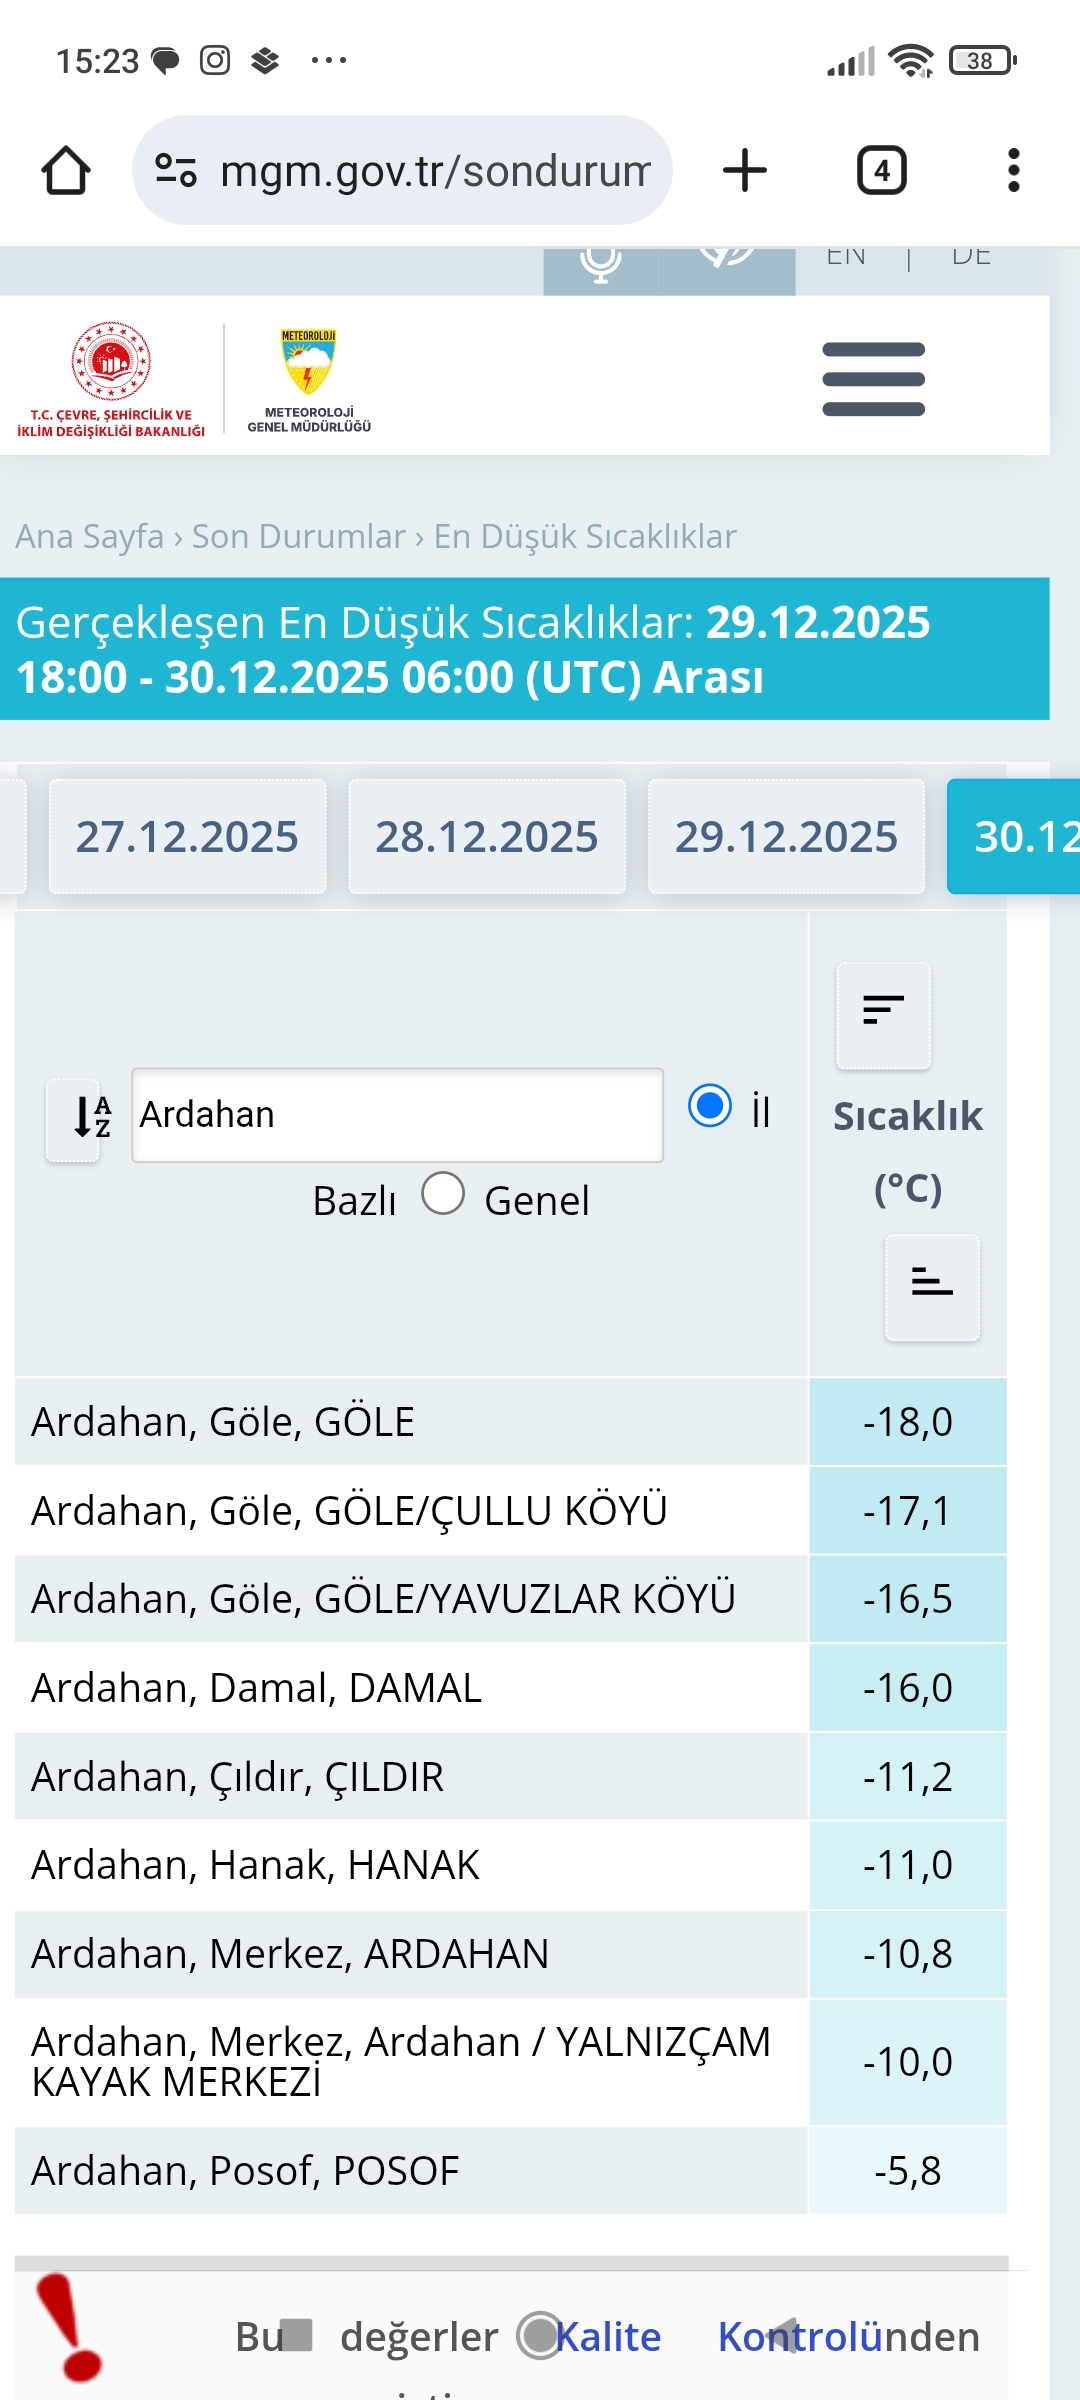Go to Ana Sayfa breadcrumb link
Screen dimensions: 1080x2400
pos(89,537)
